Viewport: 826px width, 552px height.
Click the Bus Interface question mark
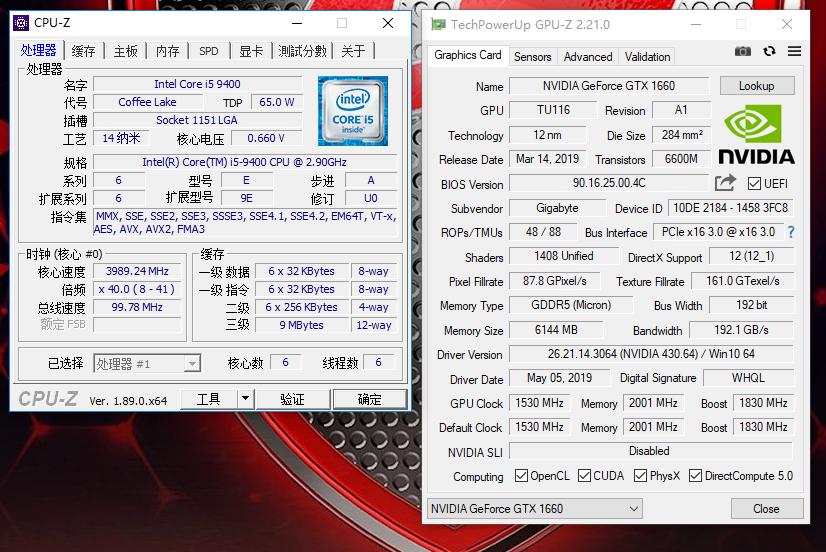point(791,232)
